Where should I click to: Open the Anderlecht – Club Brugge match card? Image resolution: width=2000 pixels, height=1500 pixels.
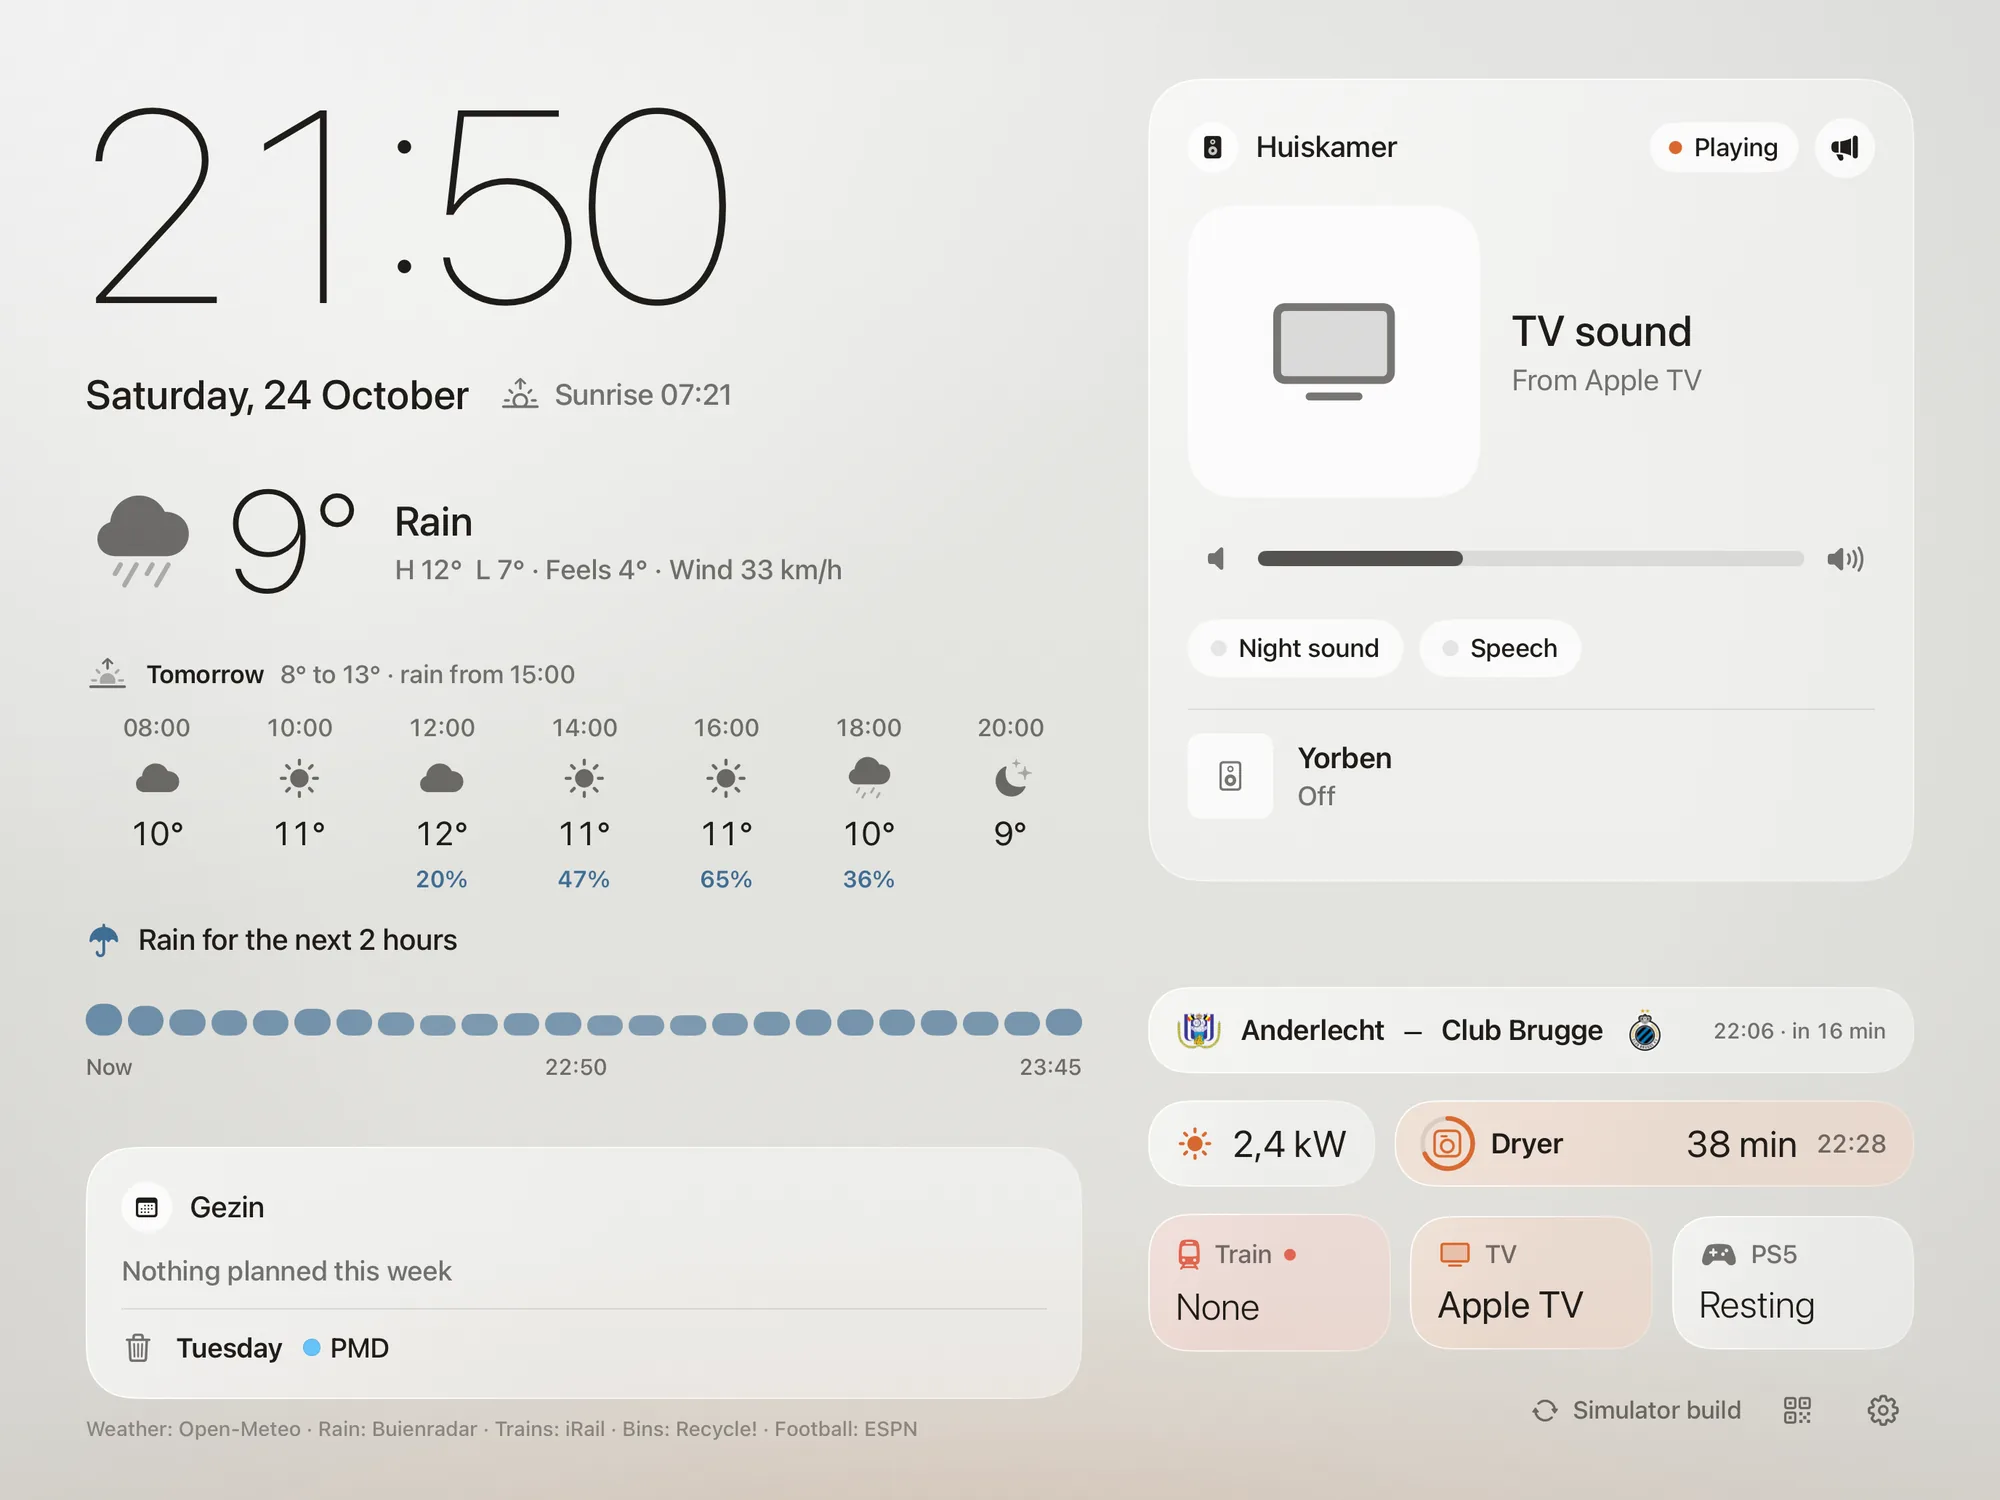pos(1530,1030)
